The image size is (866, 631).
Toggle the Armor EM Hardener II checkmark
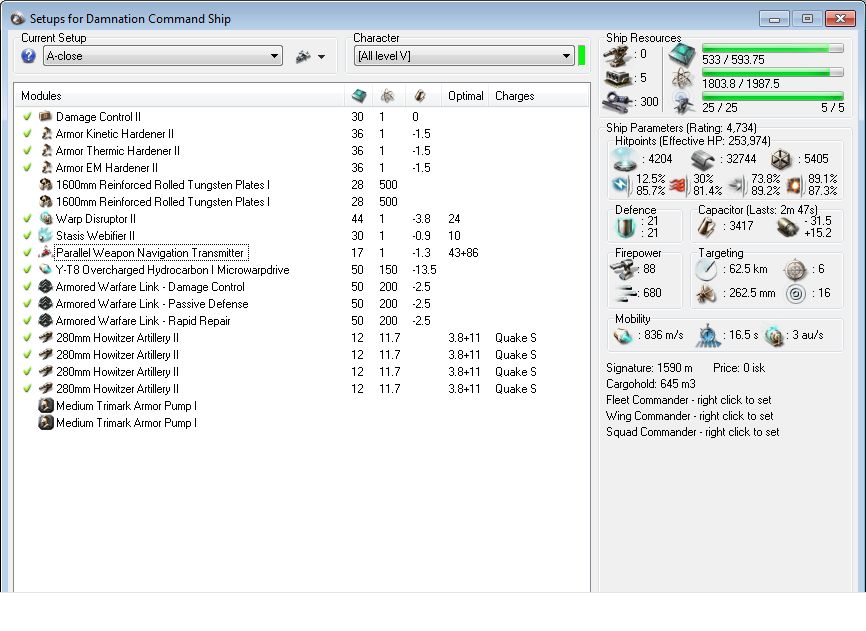(27, 168)
